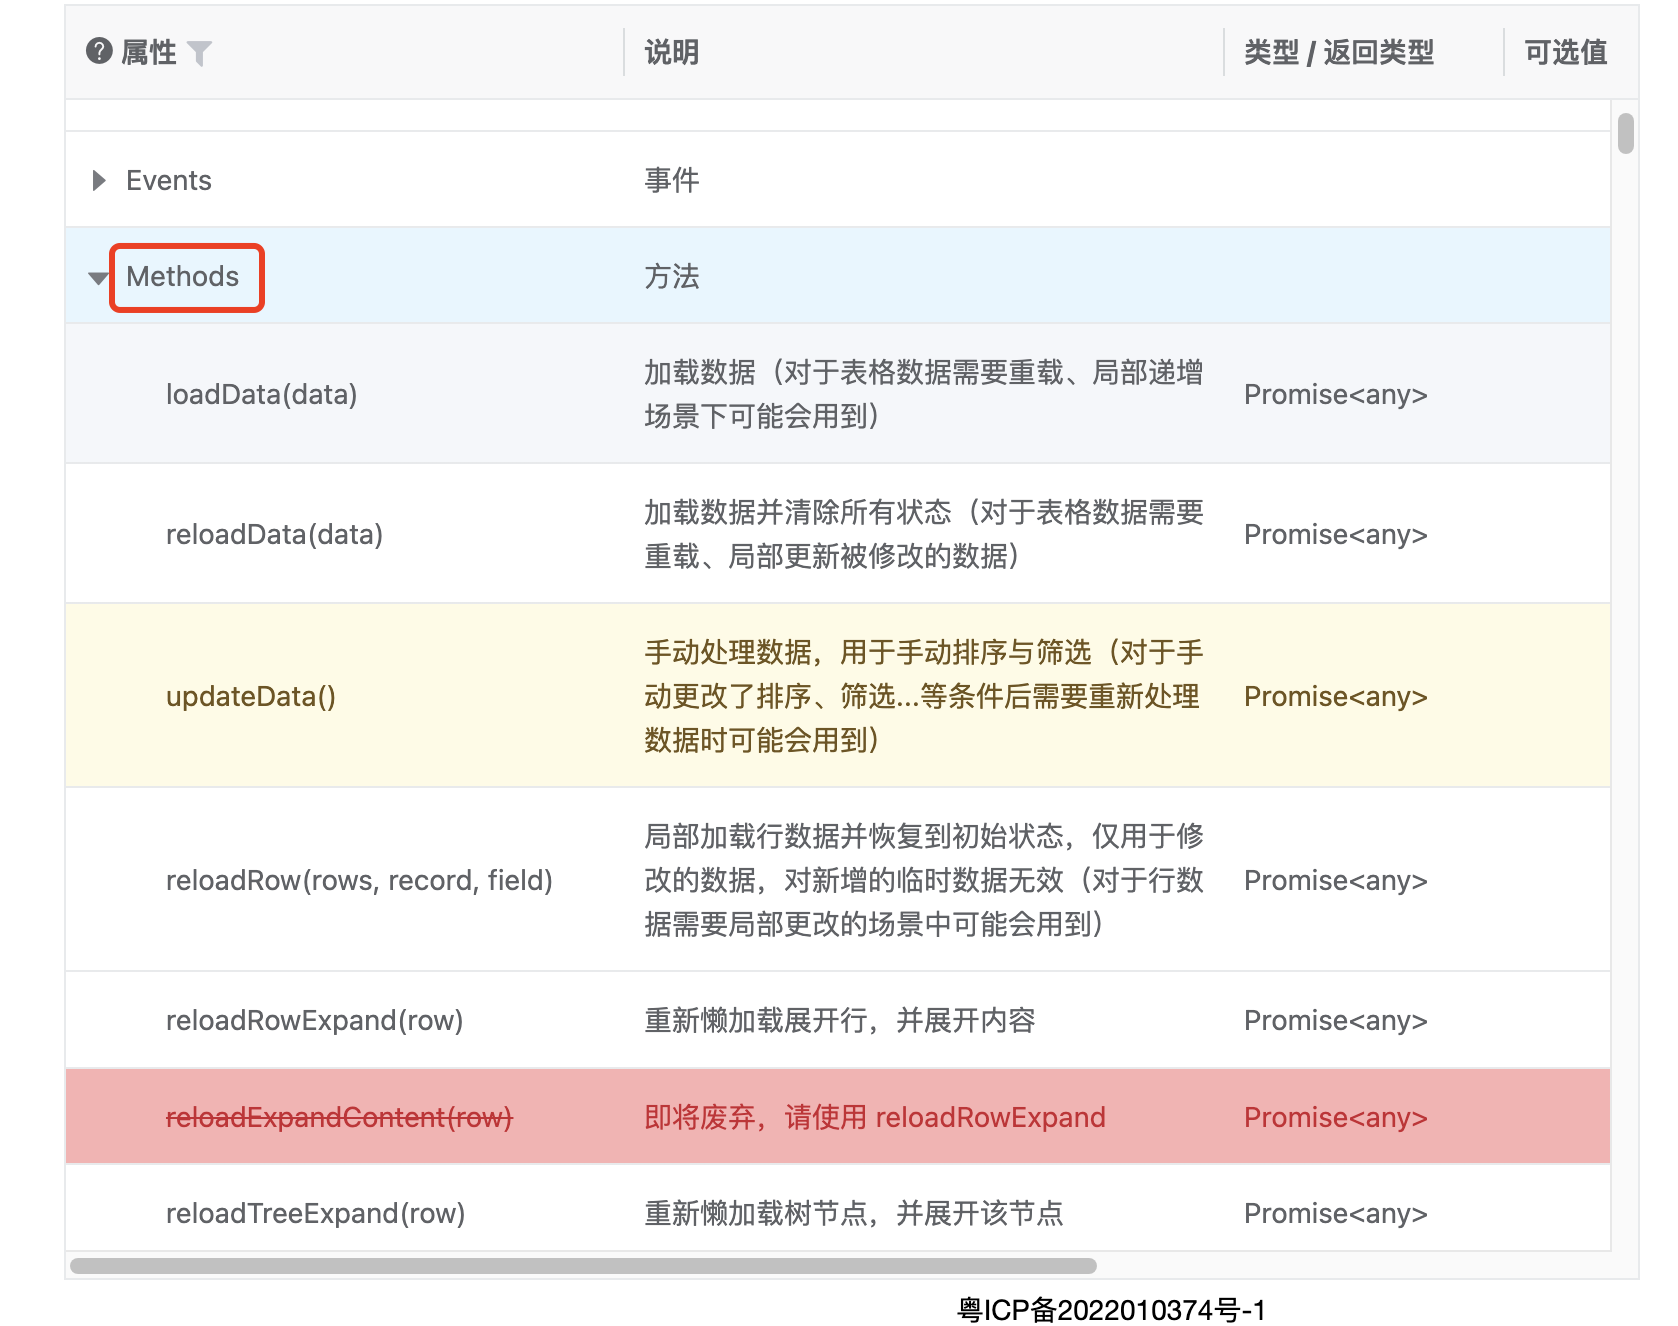This screenshot has height=1326, width=1678.
Task: Click the 说明 column header
Action: 672,52
